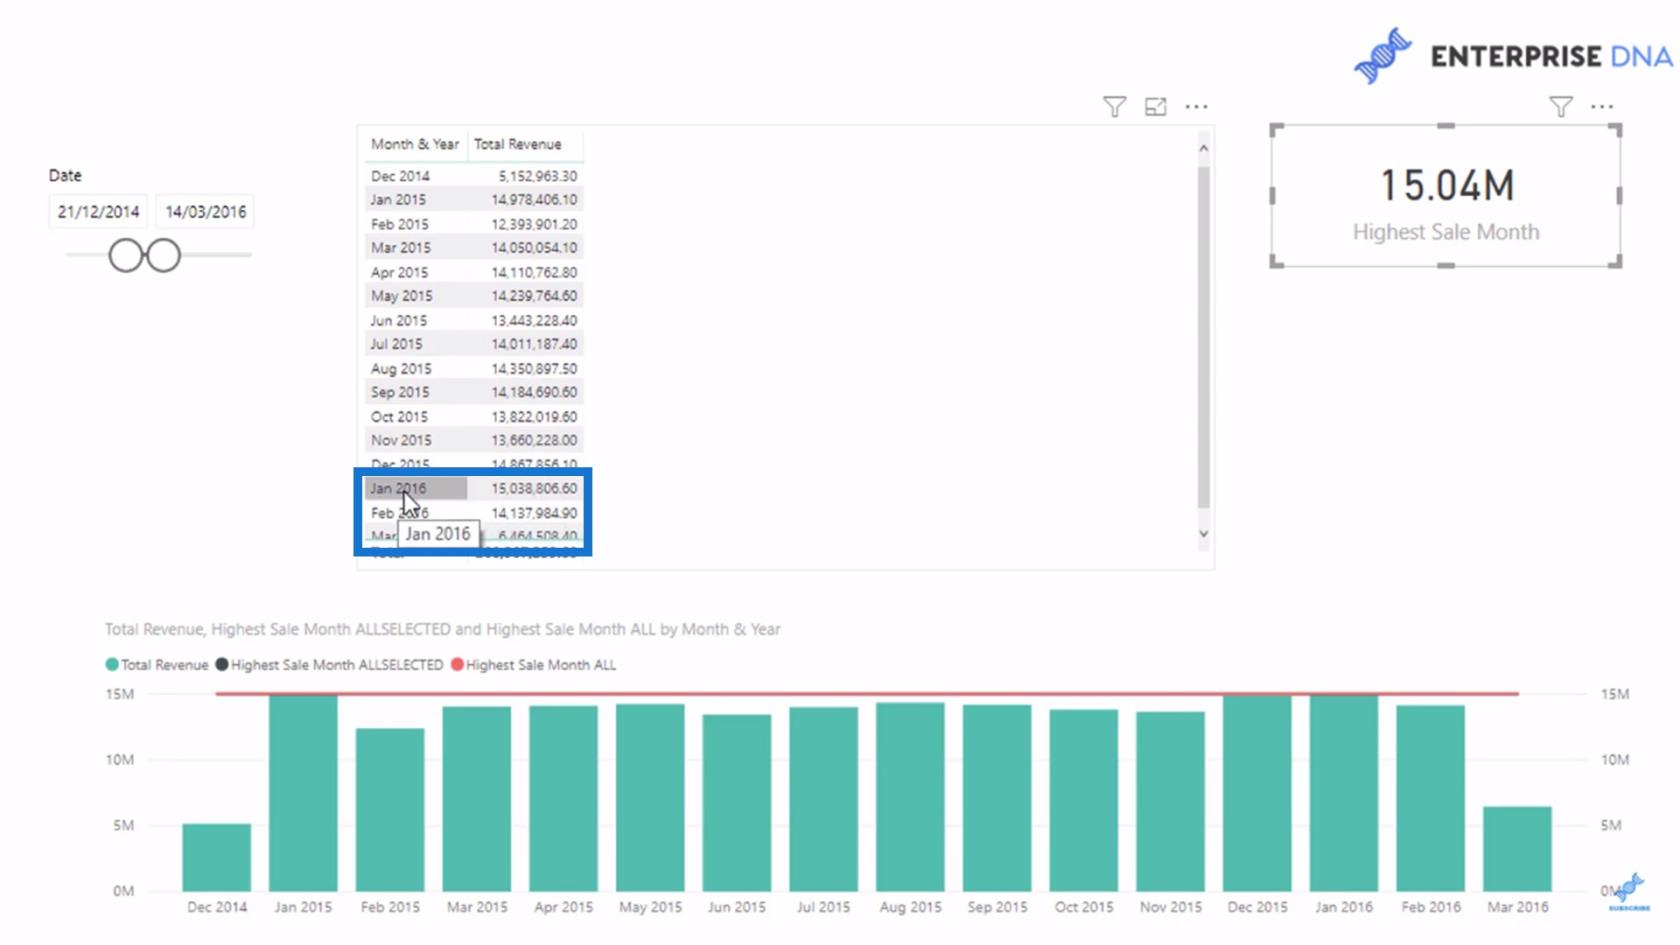Screen dimensions: 1680x945
Task: Select the May 2015 table row
Action: coord(474,296)
